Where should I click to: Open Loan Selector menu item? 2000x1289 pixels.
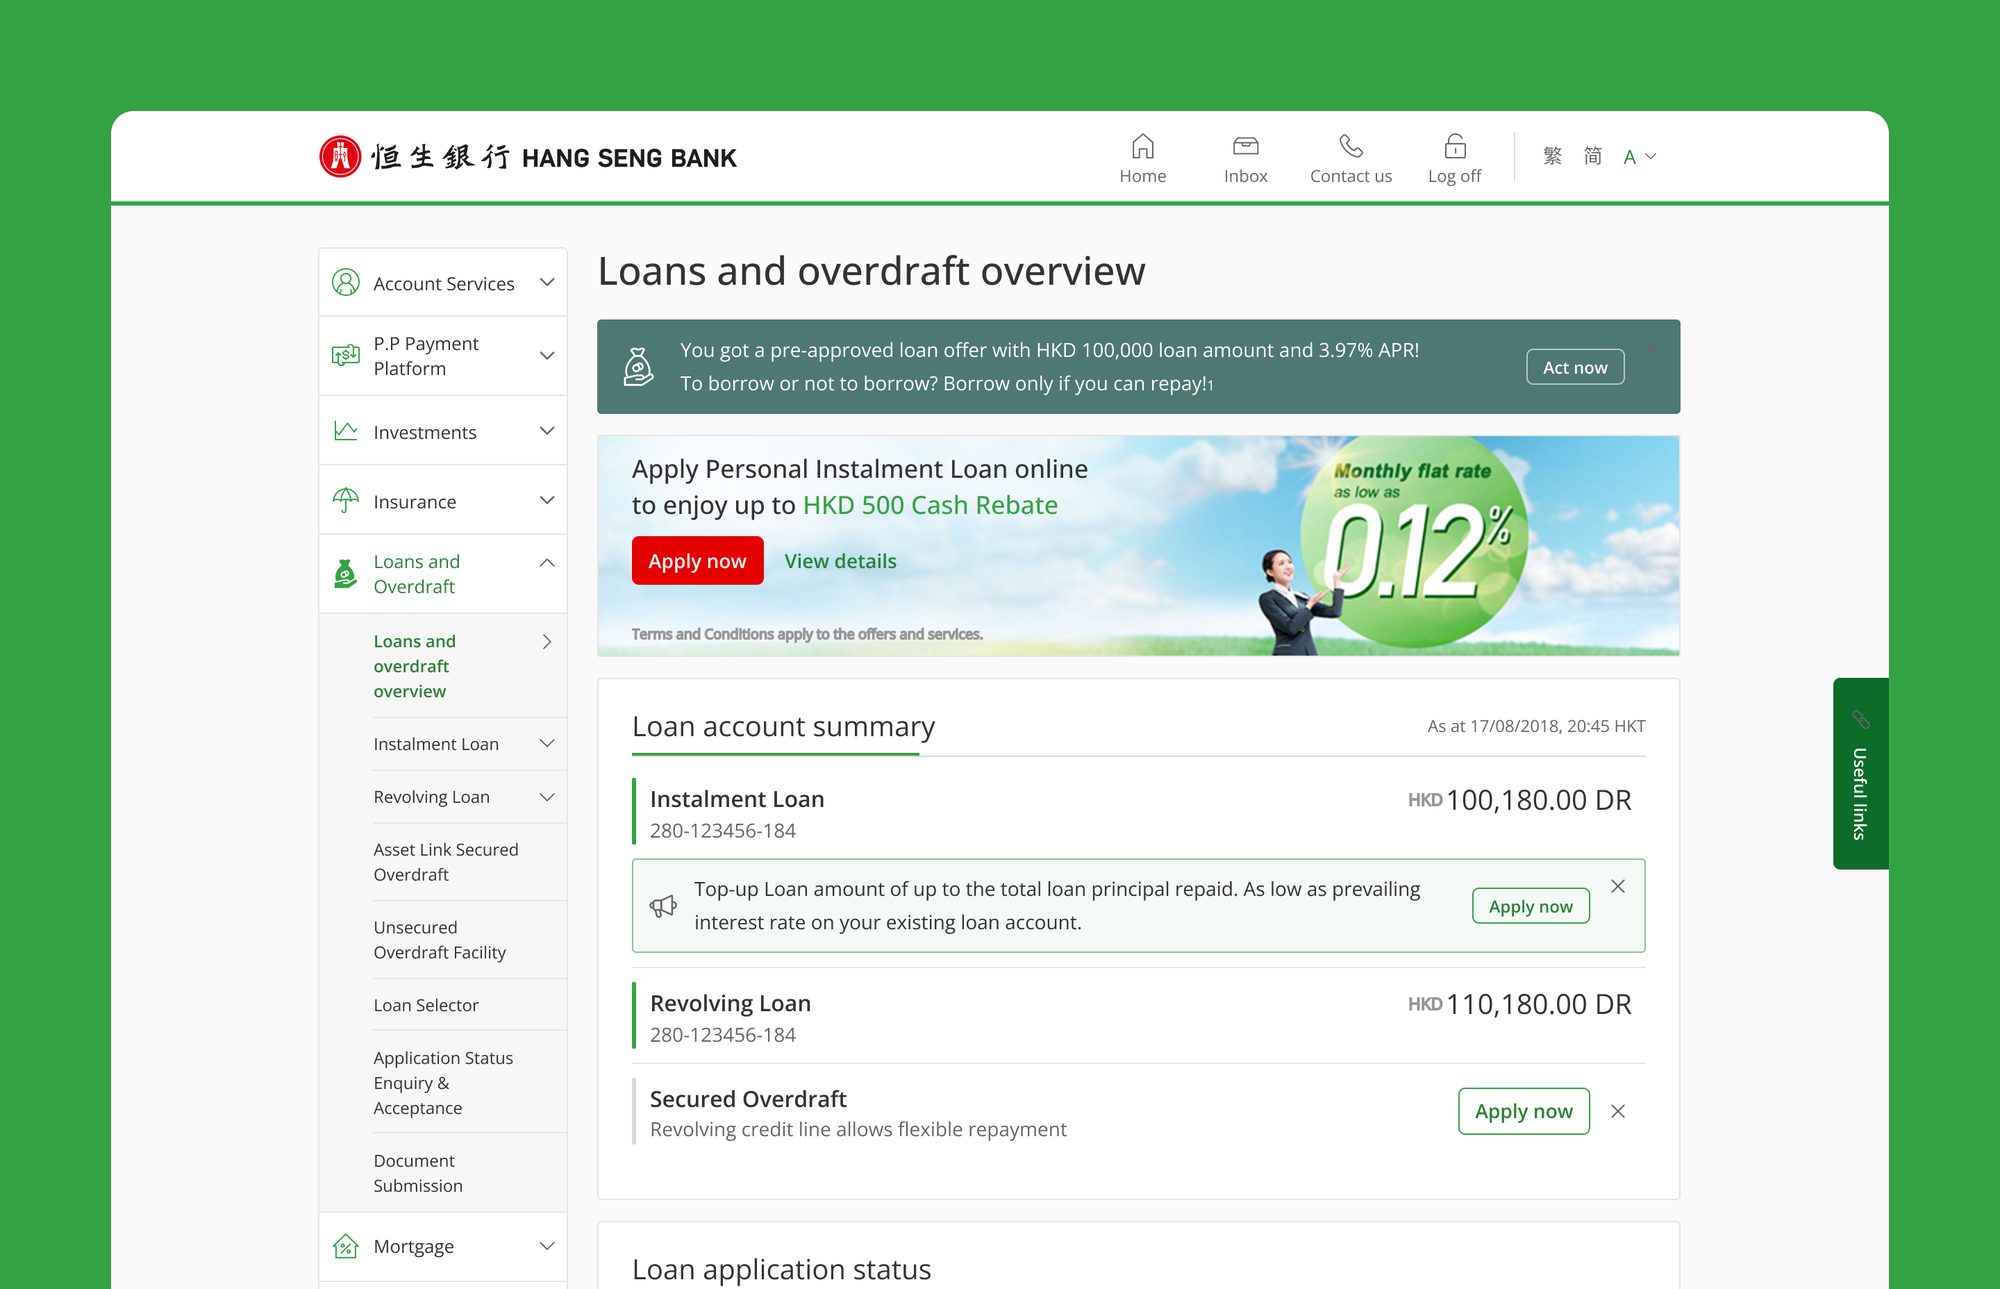(x=426, y=1005)
